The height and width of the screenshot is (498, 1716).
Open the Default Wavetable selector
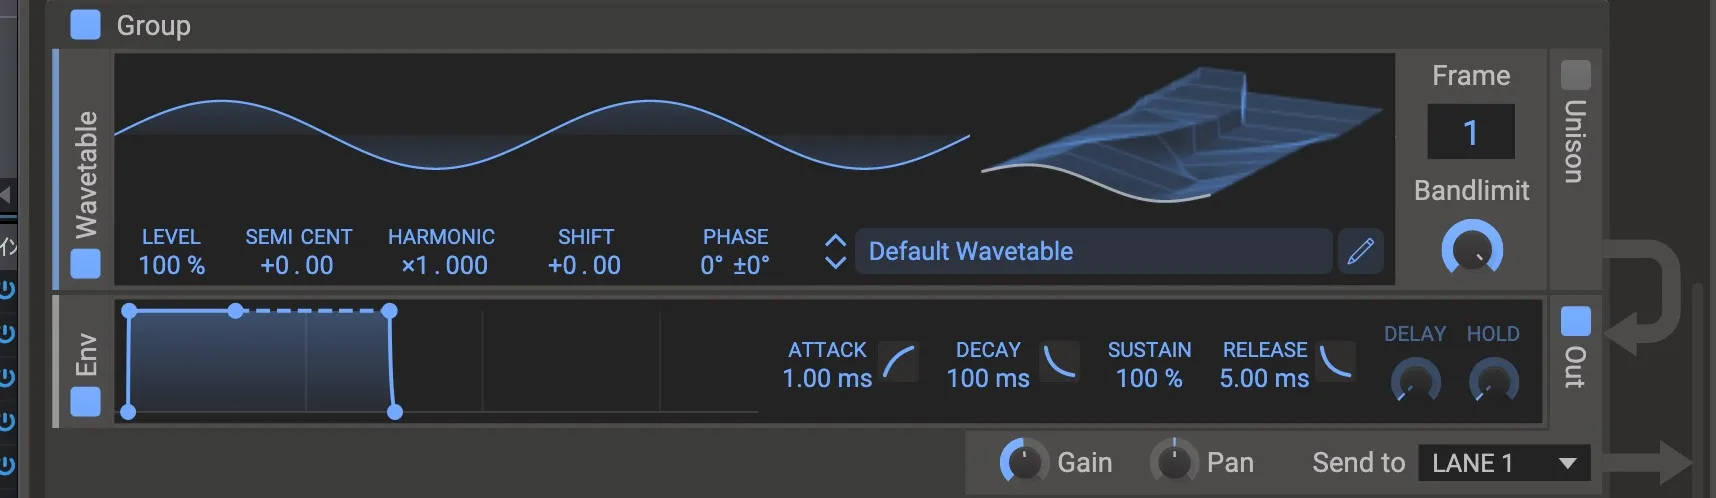coord(1092,251)
